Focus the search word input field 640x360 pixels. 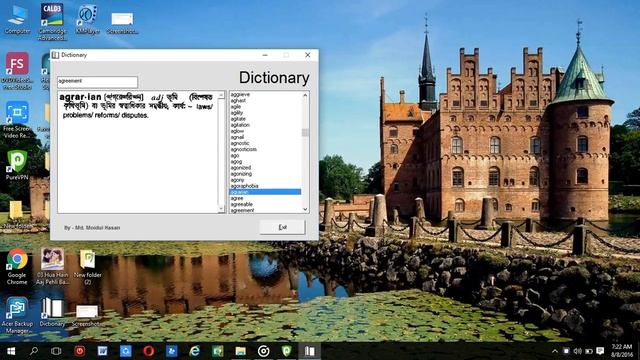tap(98, 82)
